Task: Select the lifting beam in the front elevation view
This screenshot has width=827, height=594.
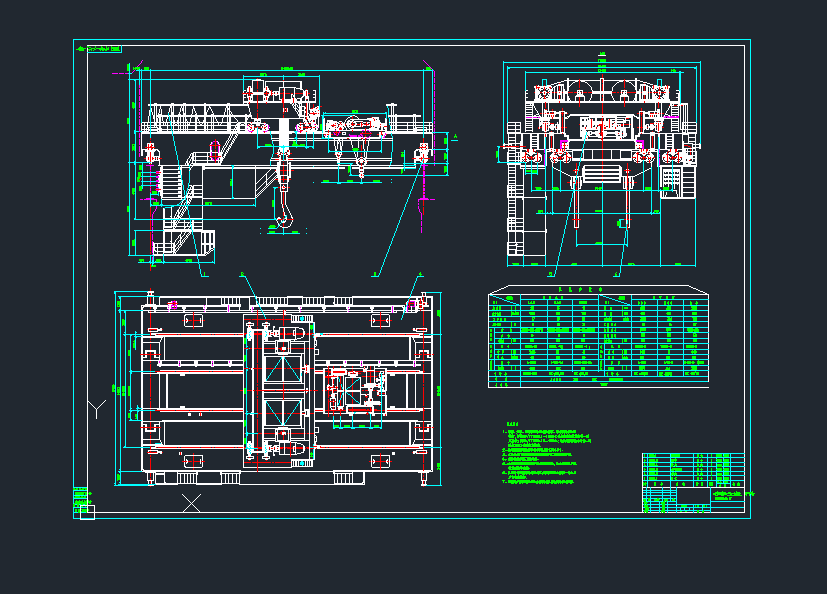Action: click(x=600, y=176)
